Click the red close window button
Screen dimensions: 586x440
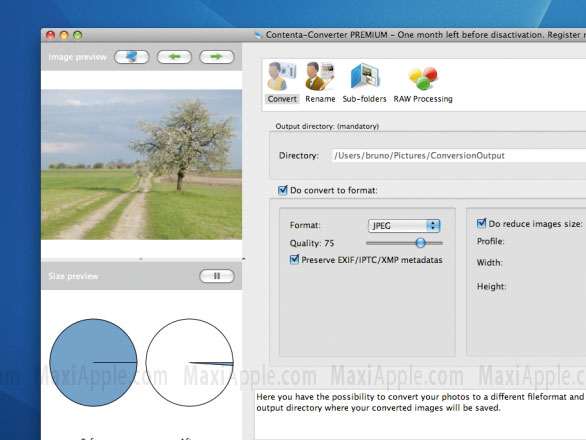50,35
